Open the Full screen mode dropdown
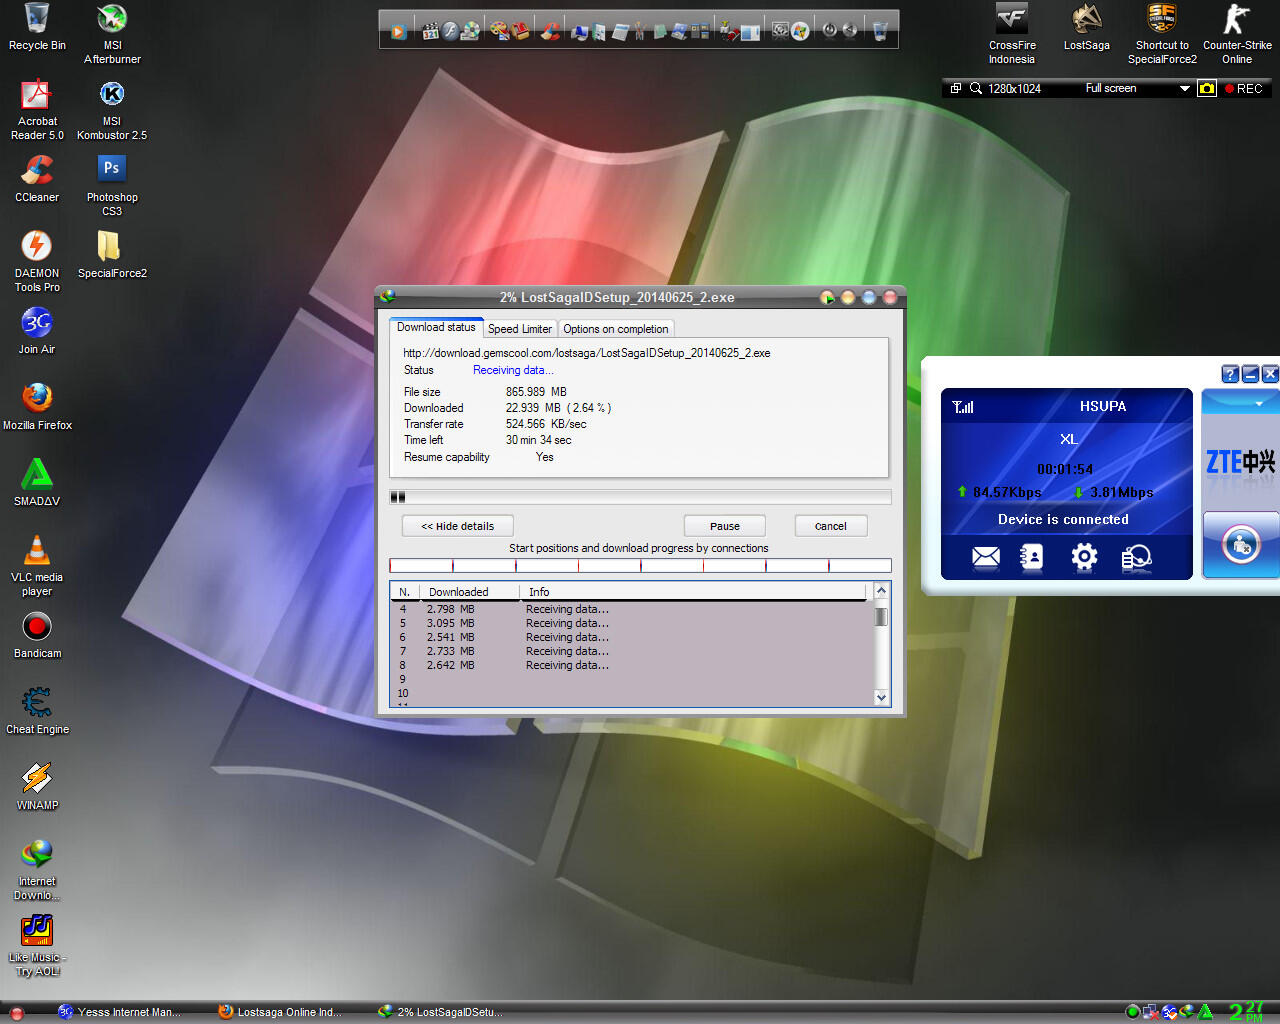 [1184, 89]
